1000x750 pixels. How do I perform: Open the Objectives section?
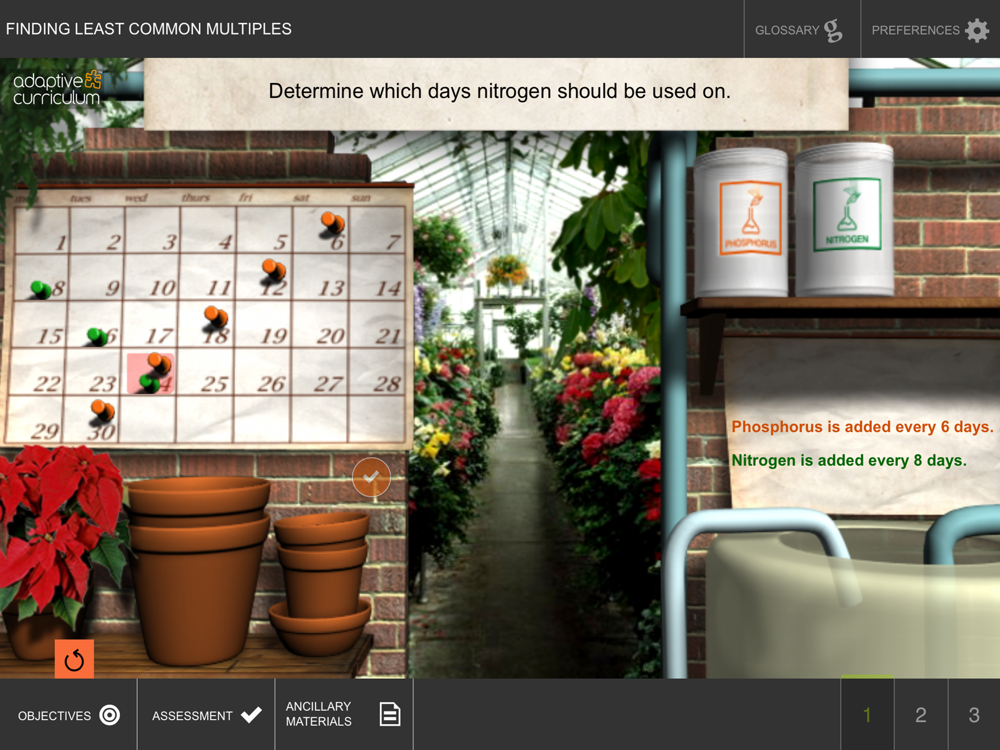pyautogui.click(x=68, y=715)
